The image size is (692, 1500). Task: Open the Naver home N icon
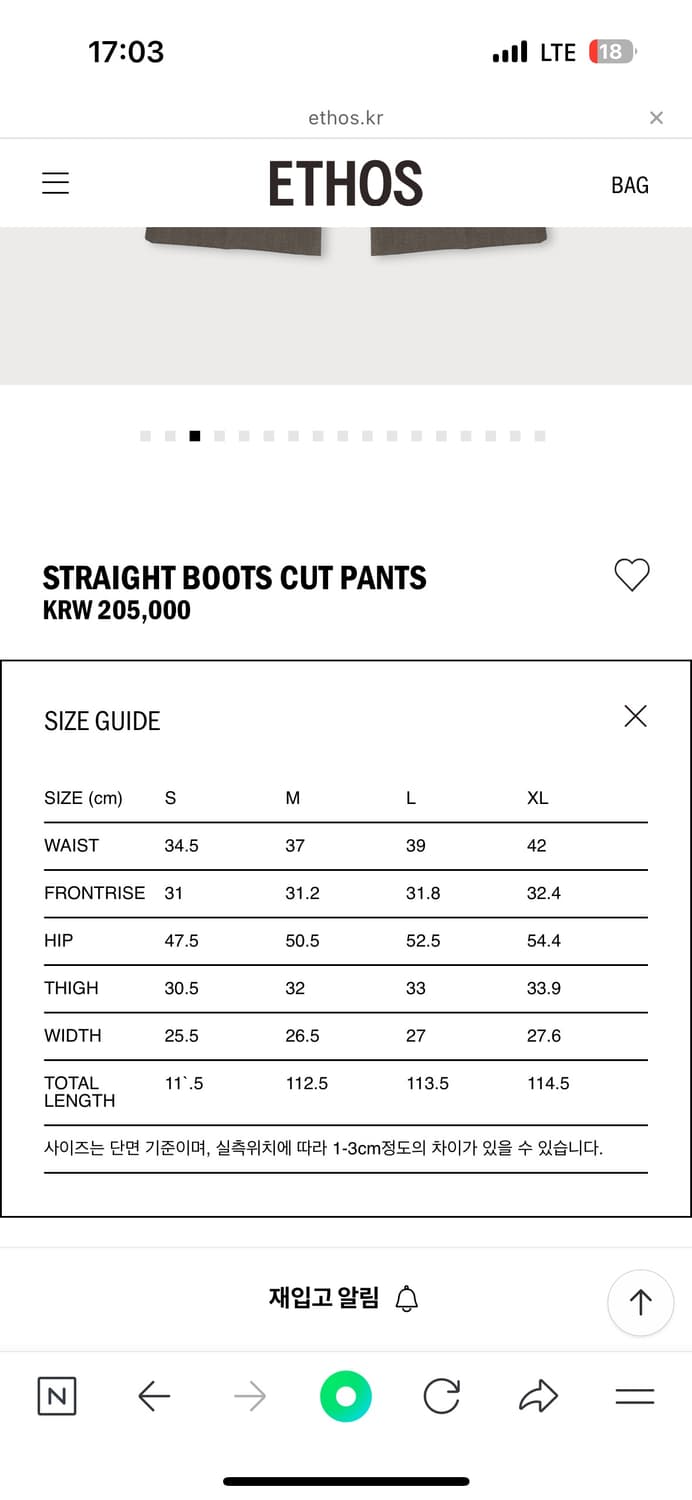(57, 1396)
